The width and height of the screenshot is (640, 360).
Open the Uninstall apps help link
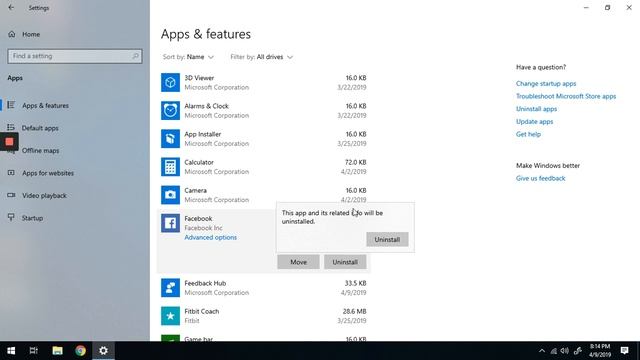point(536,109)
